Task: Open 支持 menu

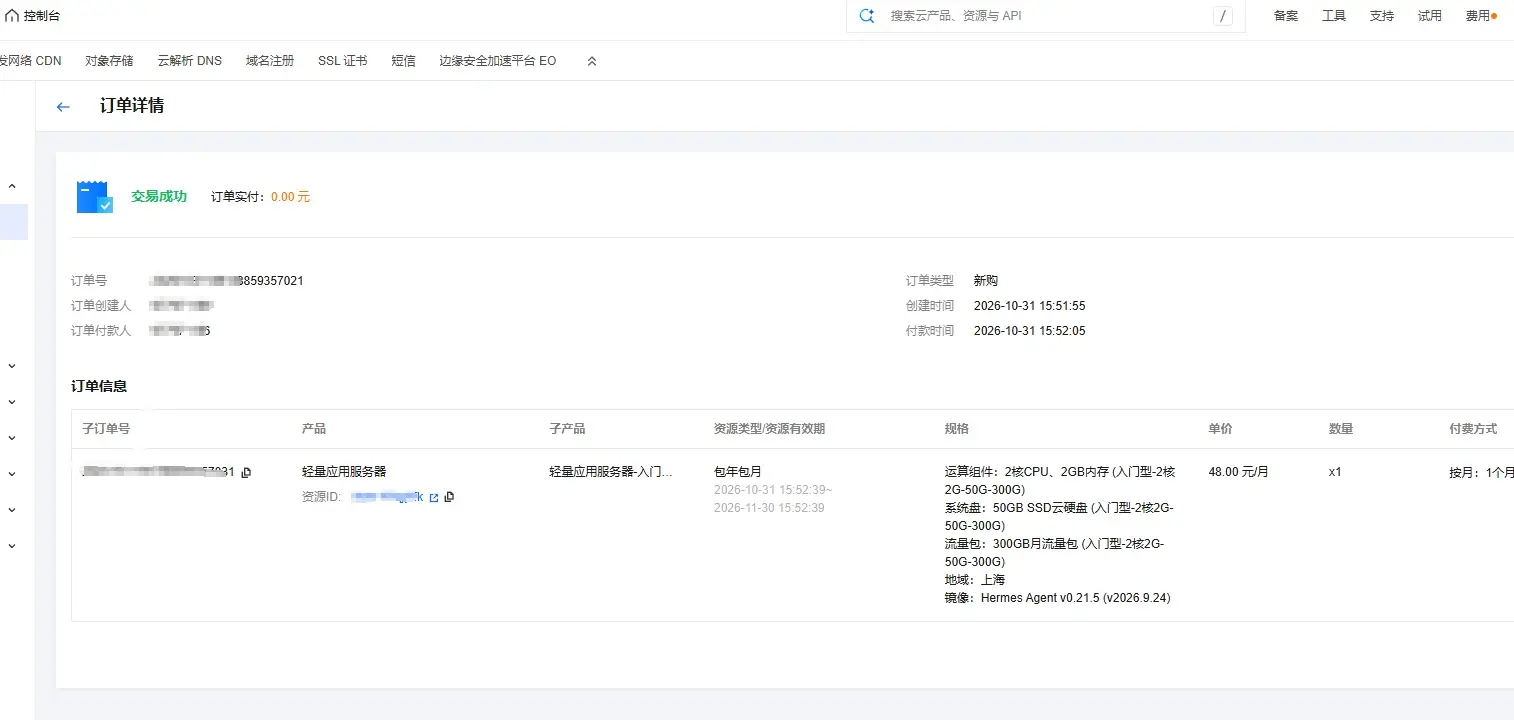Action: click(x=1382, y=16)
